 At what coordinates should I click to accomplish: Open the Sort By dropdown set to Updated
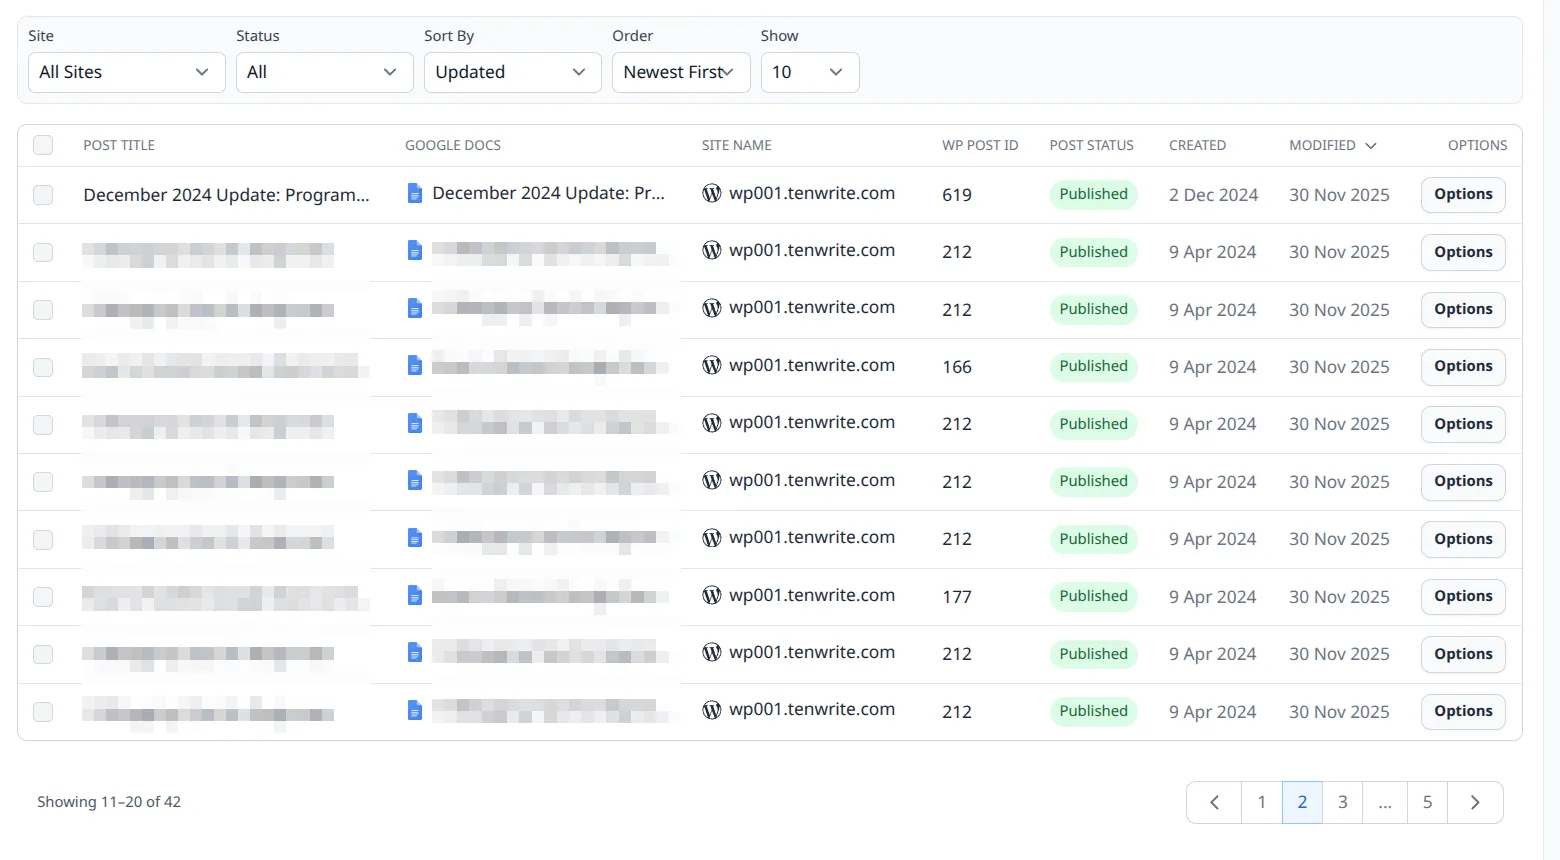pyautogui.click(x=512, y=72)
